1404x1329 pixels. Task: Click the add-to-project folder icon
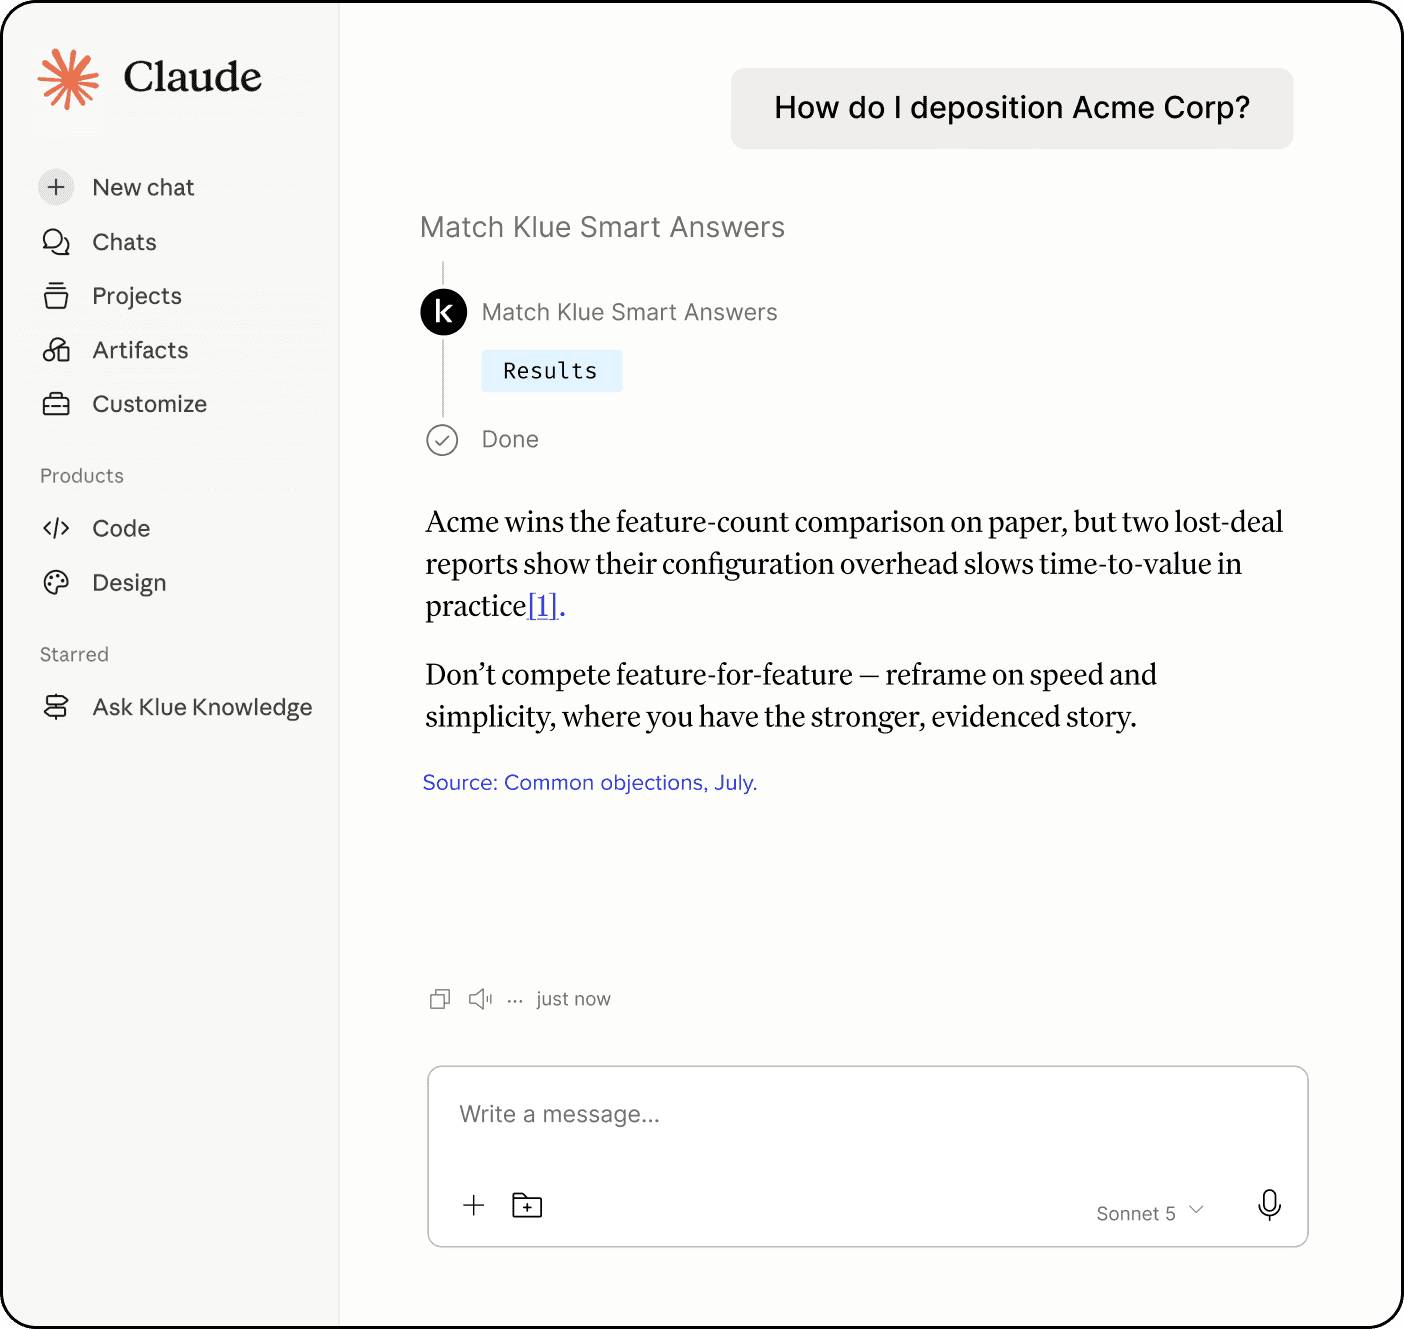(527, 1205)
